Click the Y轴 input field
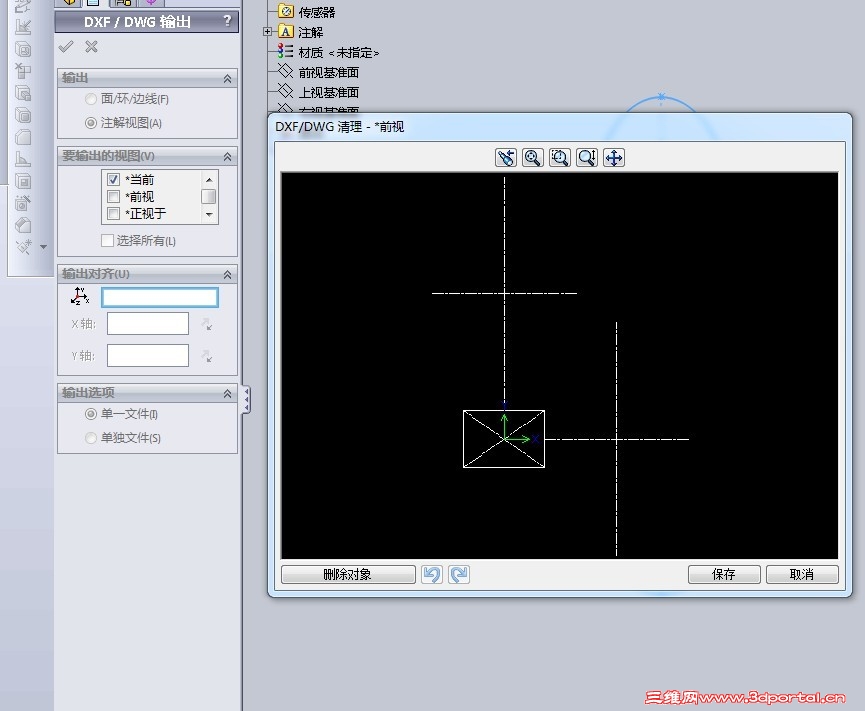 point(148,356)
